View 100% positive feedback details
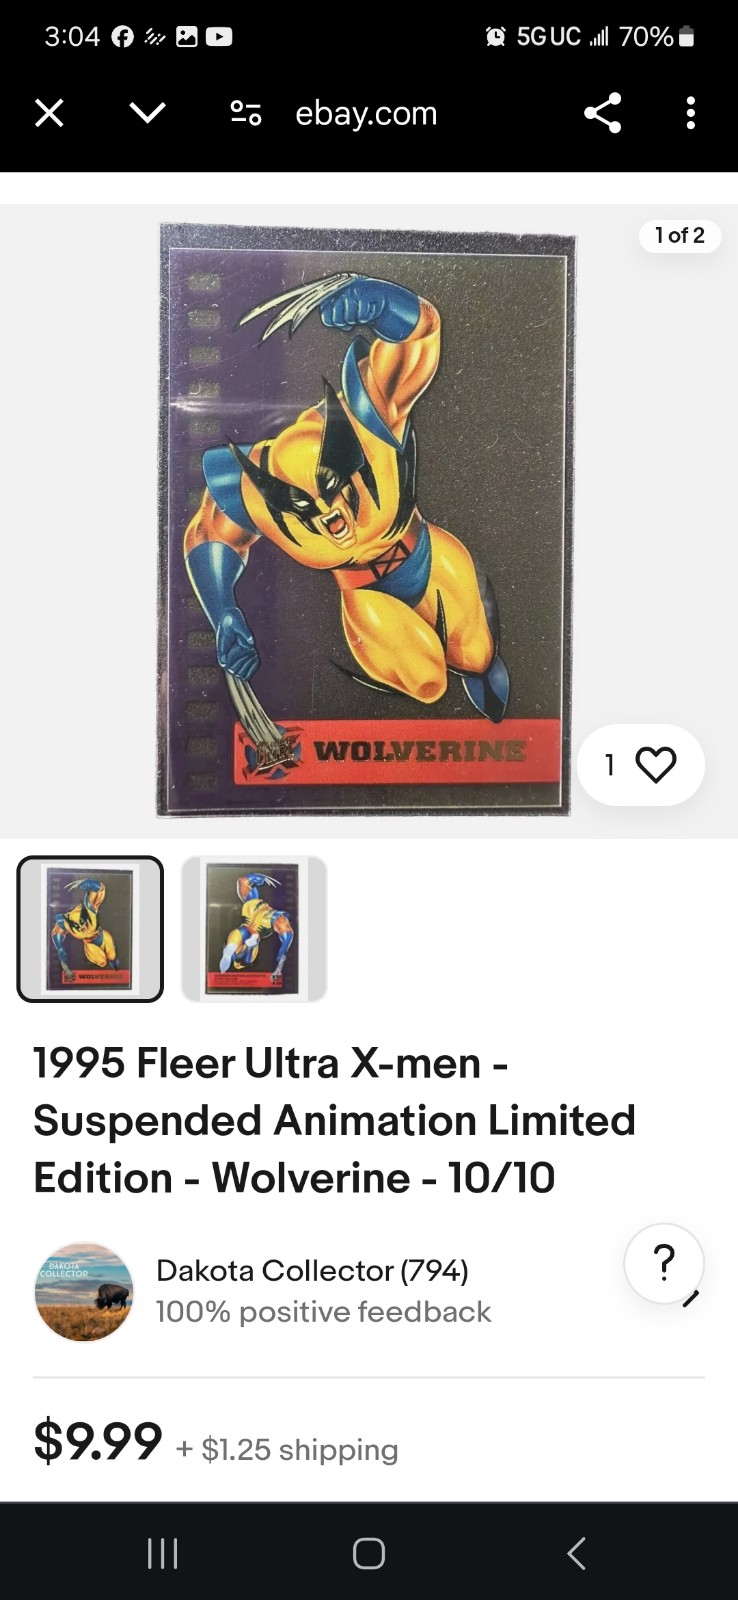This screenshot has height=1600, width=738. point(323,1312)
